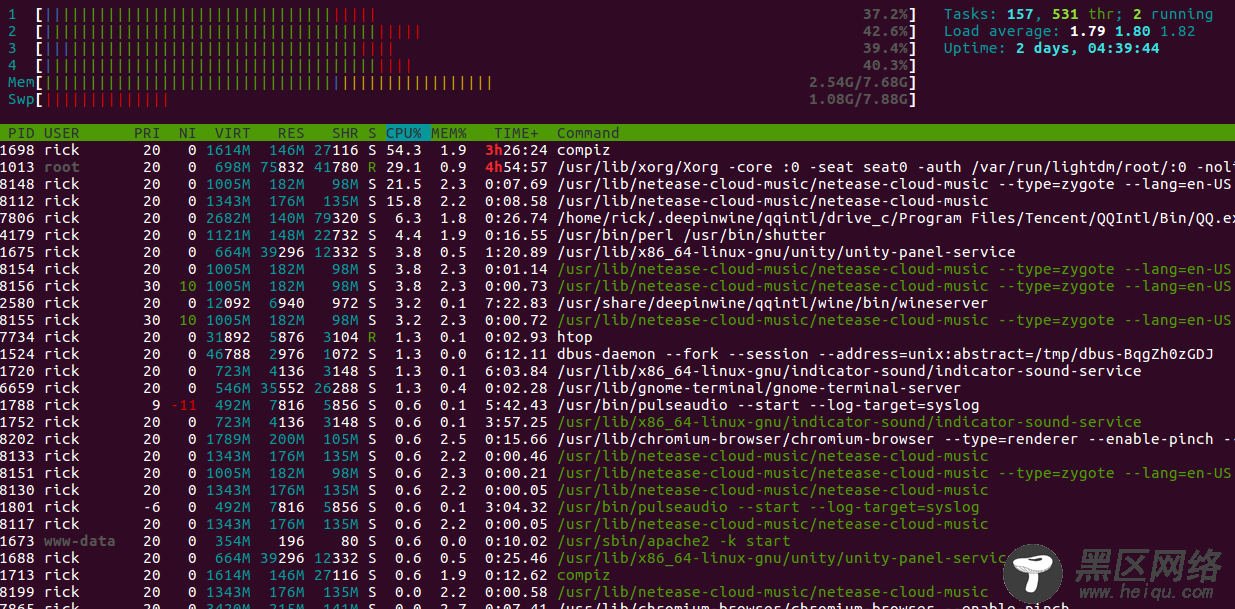1235x609 pixels.
Task: Select indicator-sound-service process PID 1720
Action: [x=617, y=371]
